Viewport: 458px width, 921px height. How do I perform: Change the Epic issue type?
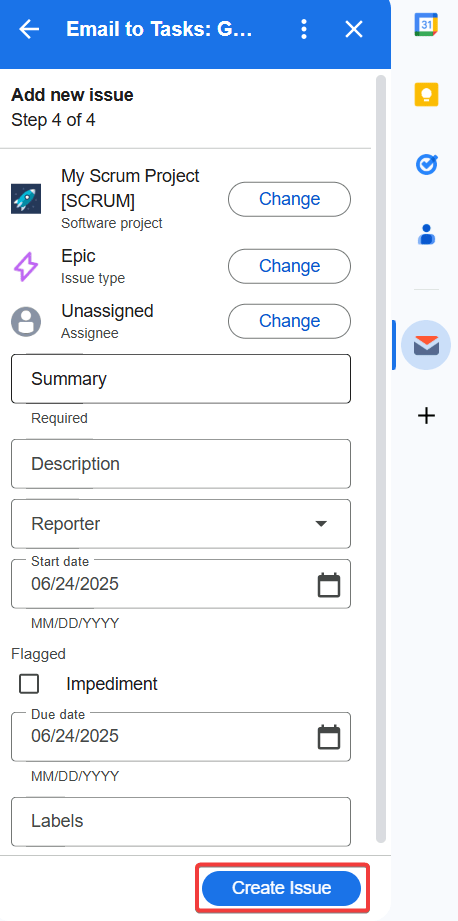(289, 266)
